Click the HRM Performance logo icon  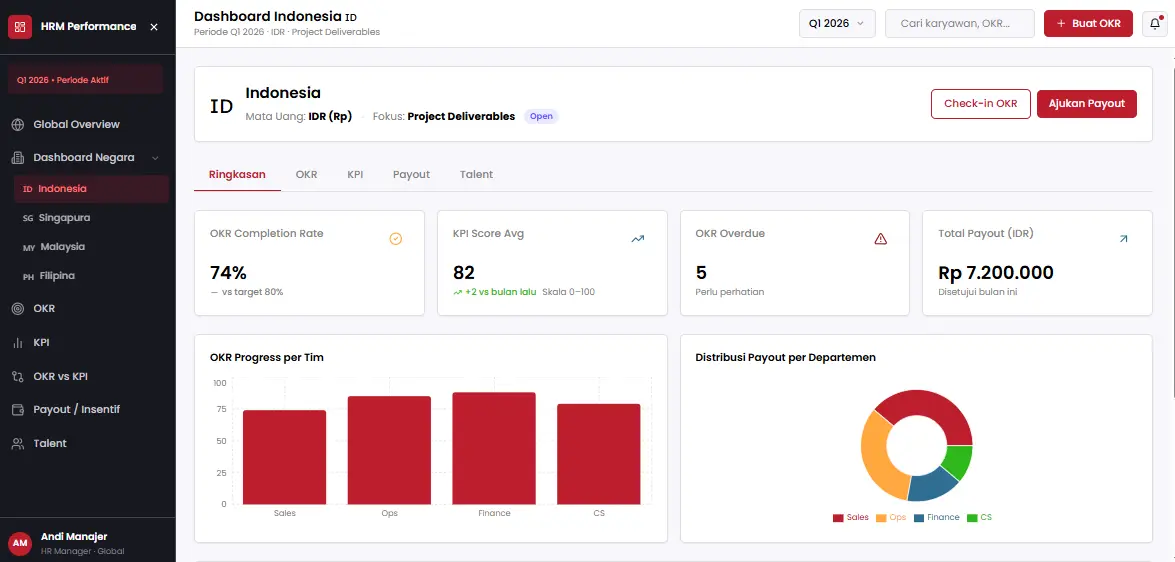[x=20, y=27]
